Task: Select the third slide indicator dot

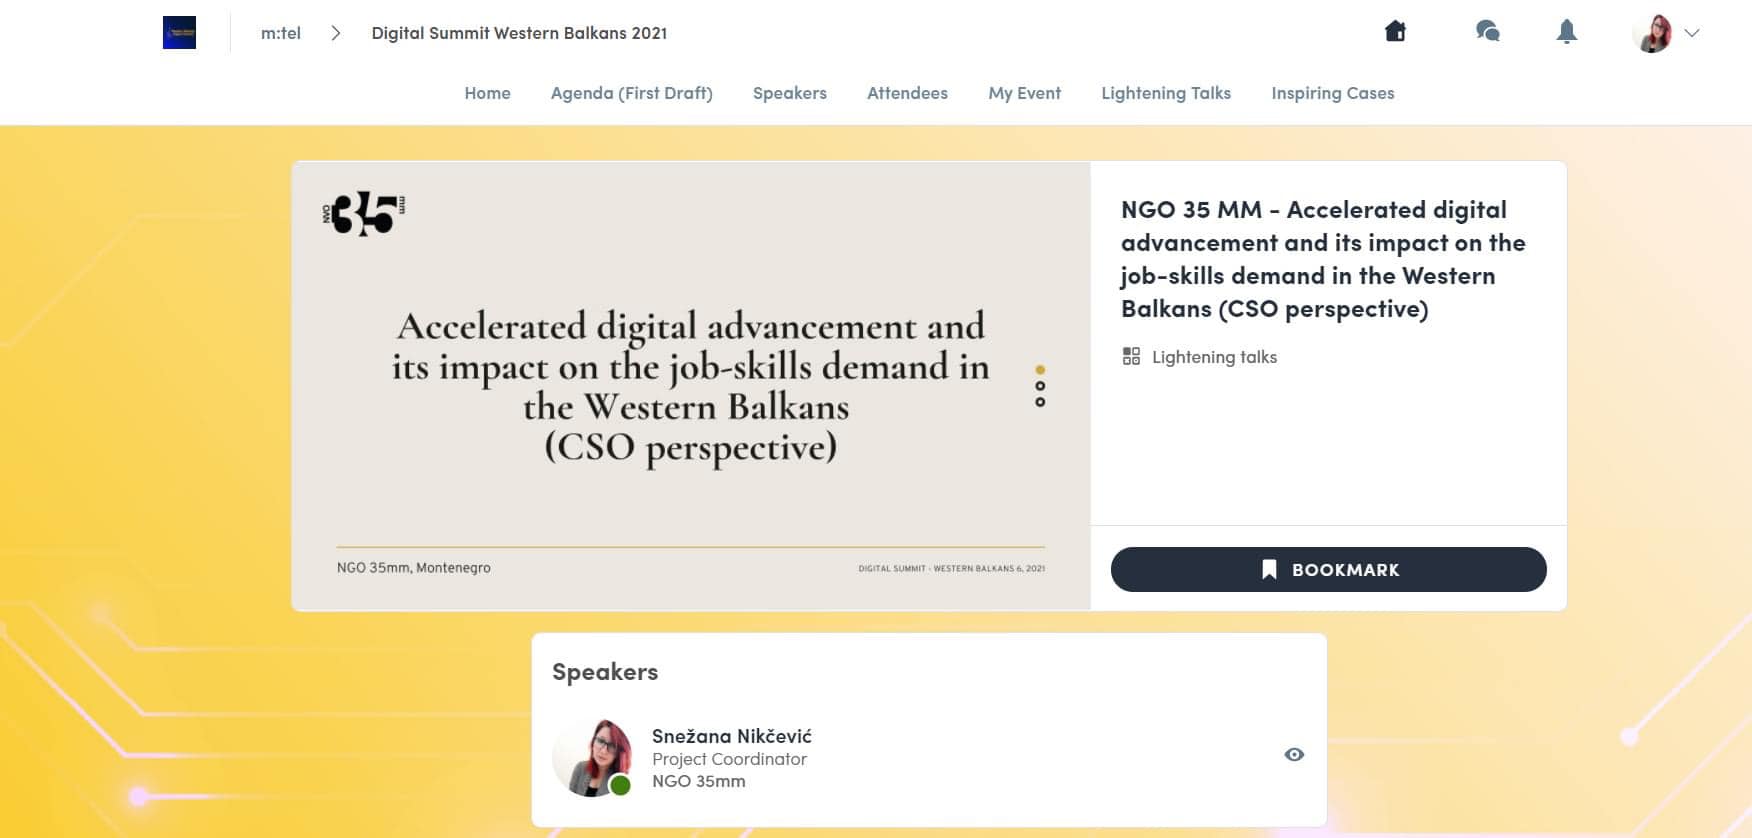Action: coord(1040,402)
